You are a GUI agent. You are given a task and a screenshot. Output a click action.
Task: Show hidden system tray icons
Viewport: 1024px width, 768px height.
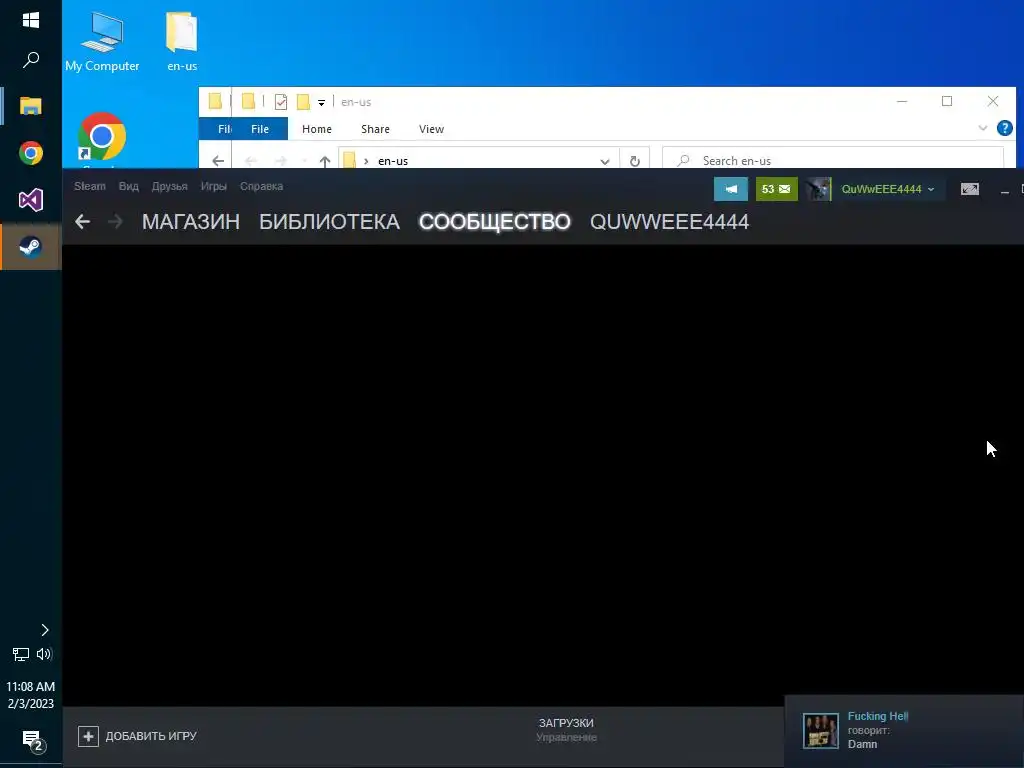click(x=44, y=630)
